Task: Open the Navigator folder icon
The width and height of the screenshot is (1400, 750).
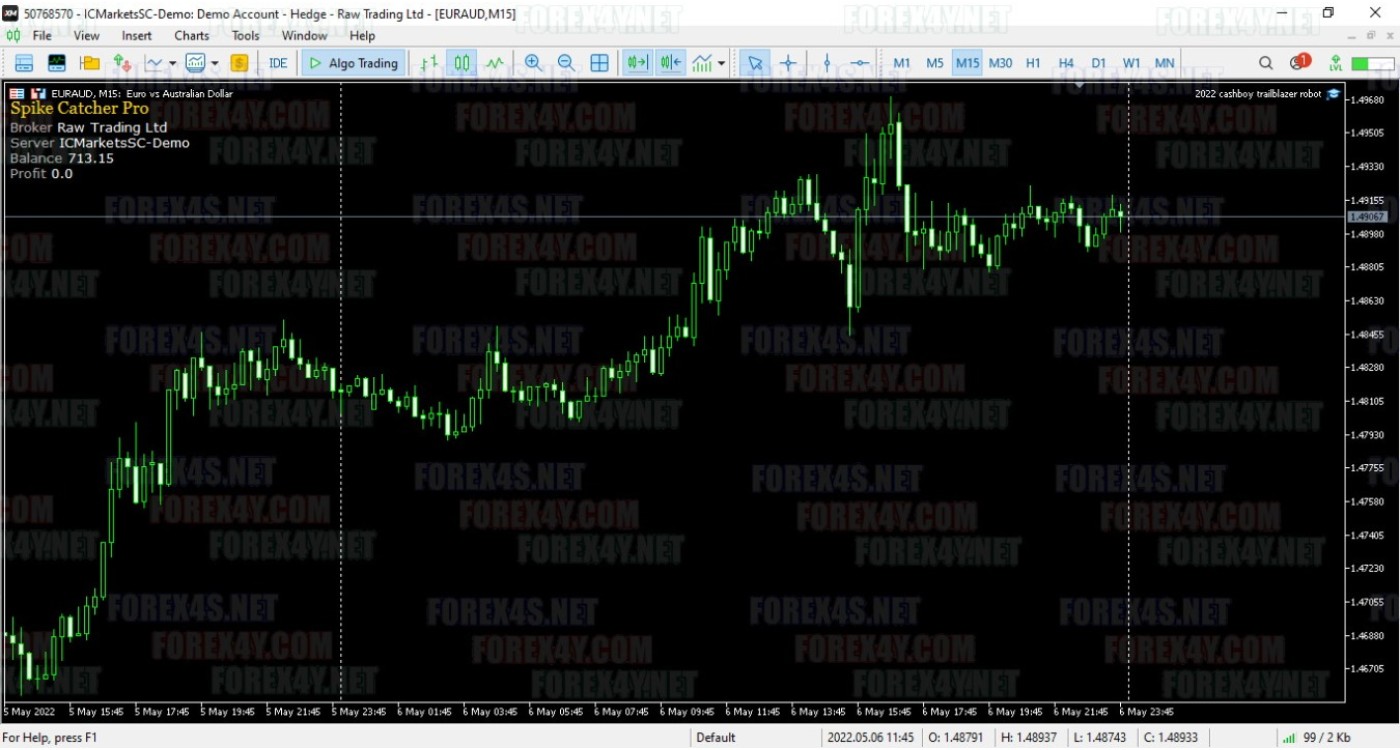Action: pyautogui.click(x=90, y=63)
